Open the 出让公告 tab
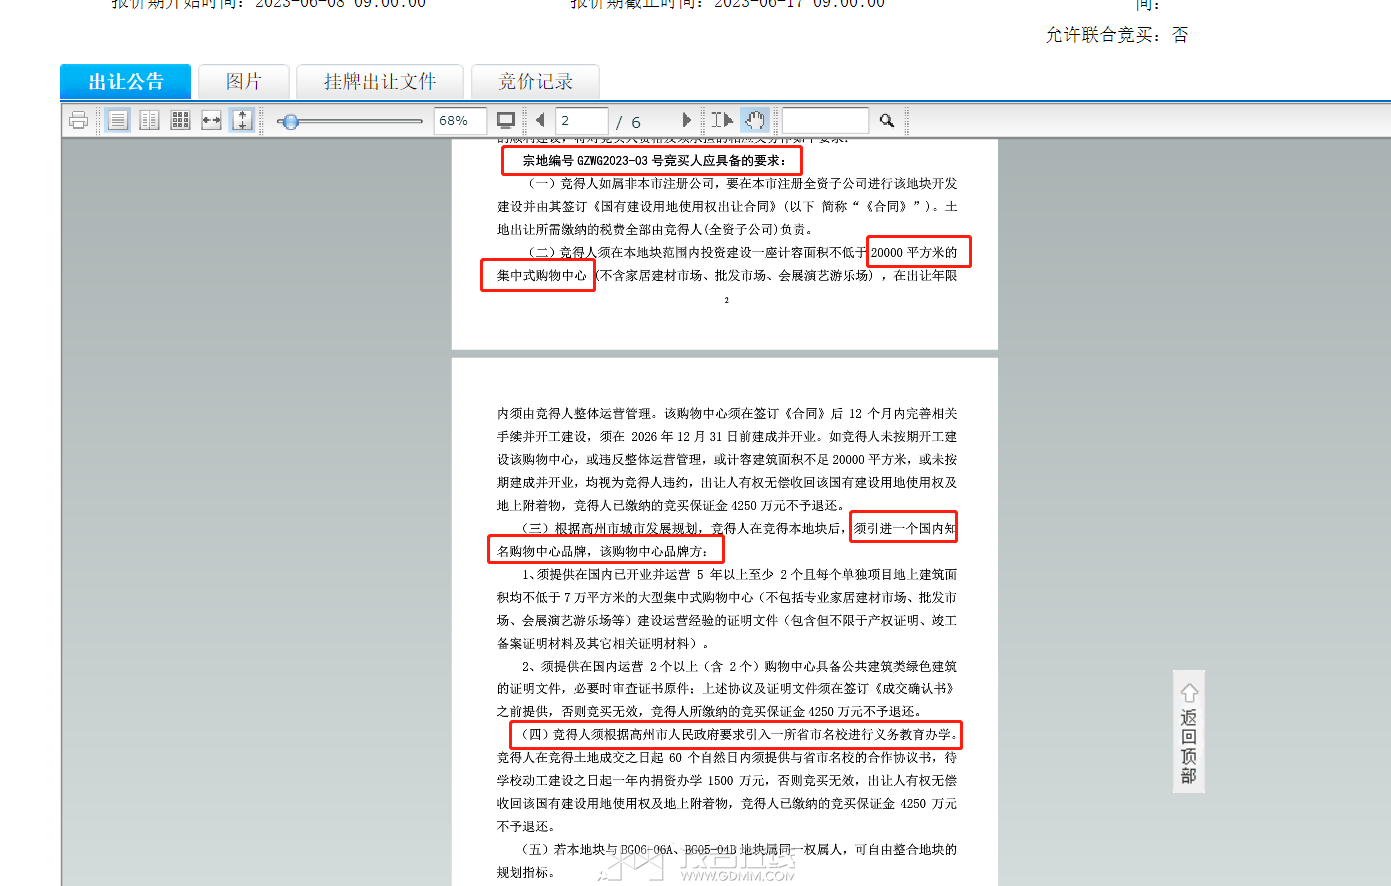 pos(125,81)
